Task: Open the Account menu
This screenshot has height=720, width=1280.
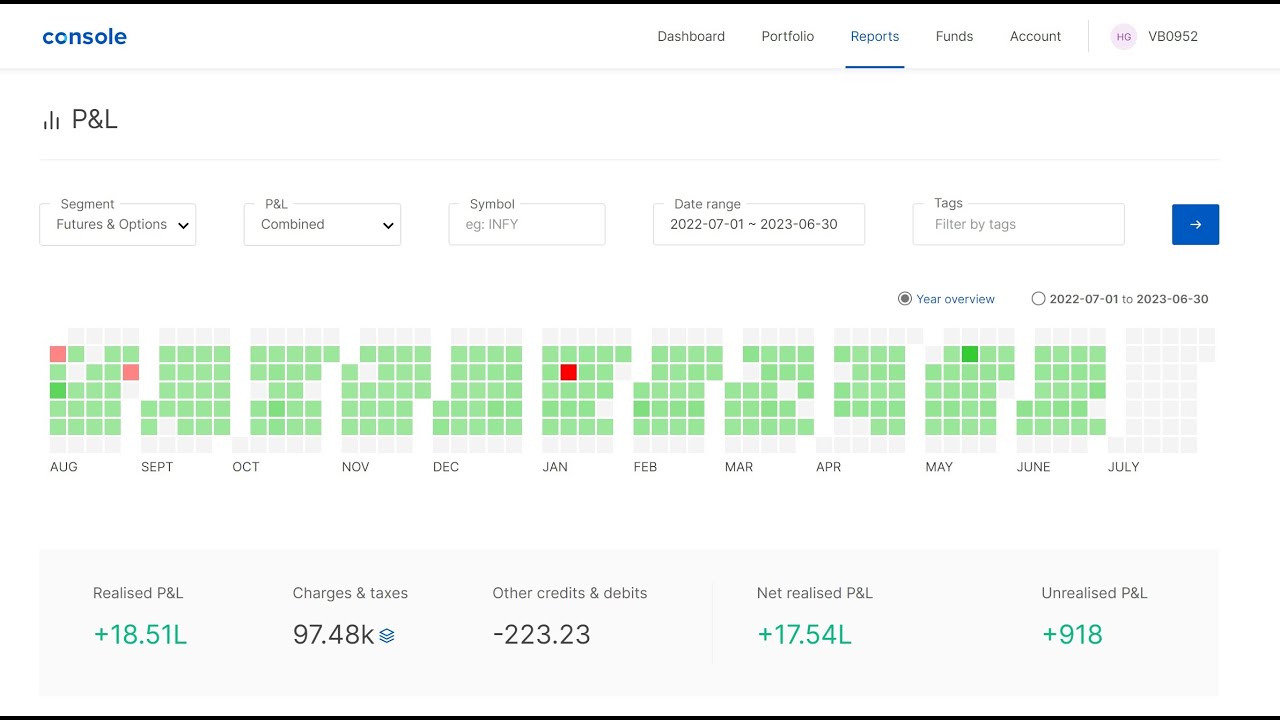Action: click(1035, 37)
